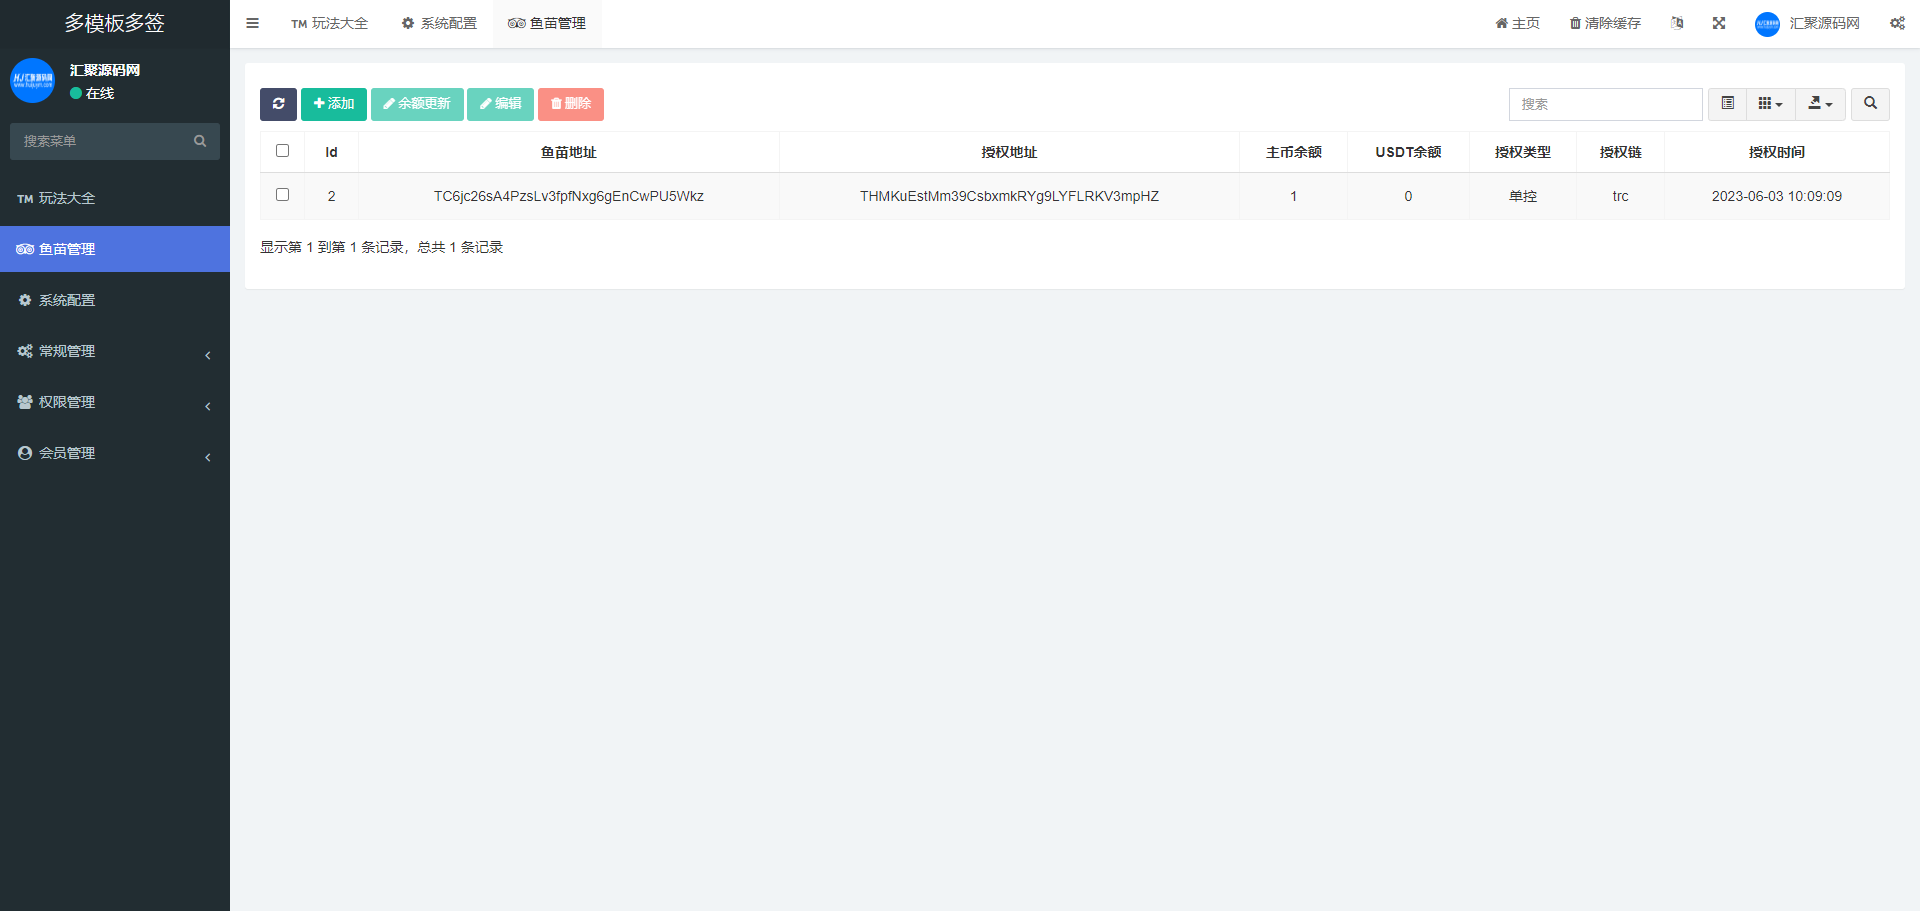Click the search icon in sidebar menu search

pyautogui.click(x=200, y=141)
